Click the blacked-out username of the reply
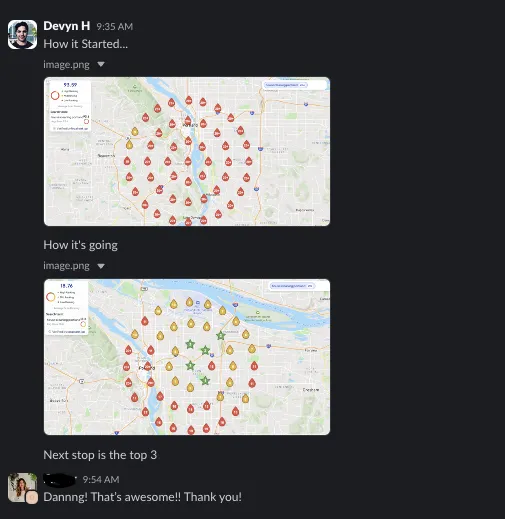Screen dimensions: 505x519 [x=60, y=480]
